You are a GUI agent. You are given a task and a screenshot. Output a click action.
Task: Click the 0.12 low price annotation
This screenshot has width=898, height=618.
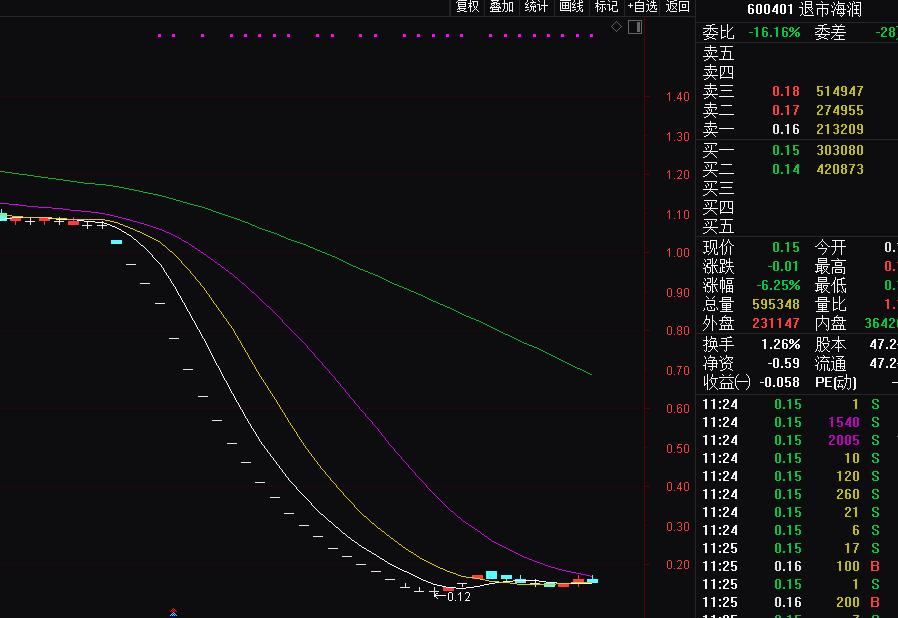tap(458, 597)
